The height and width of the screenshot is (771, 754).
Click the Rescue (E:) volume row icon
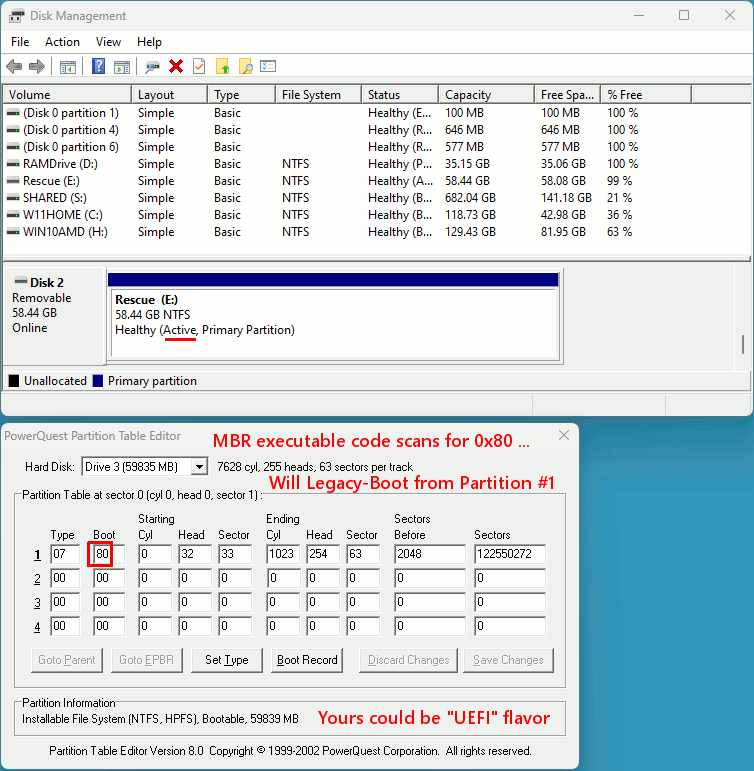[13, 181]
